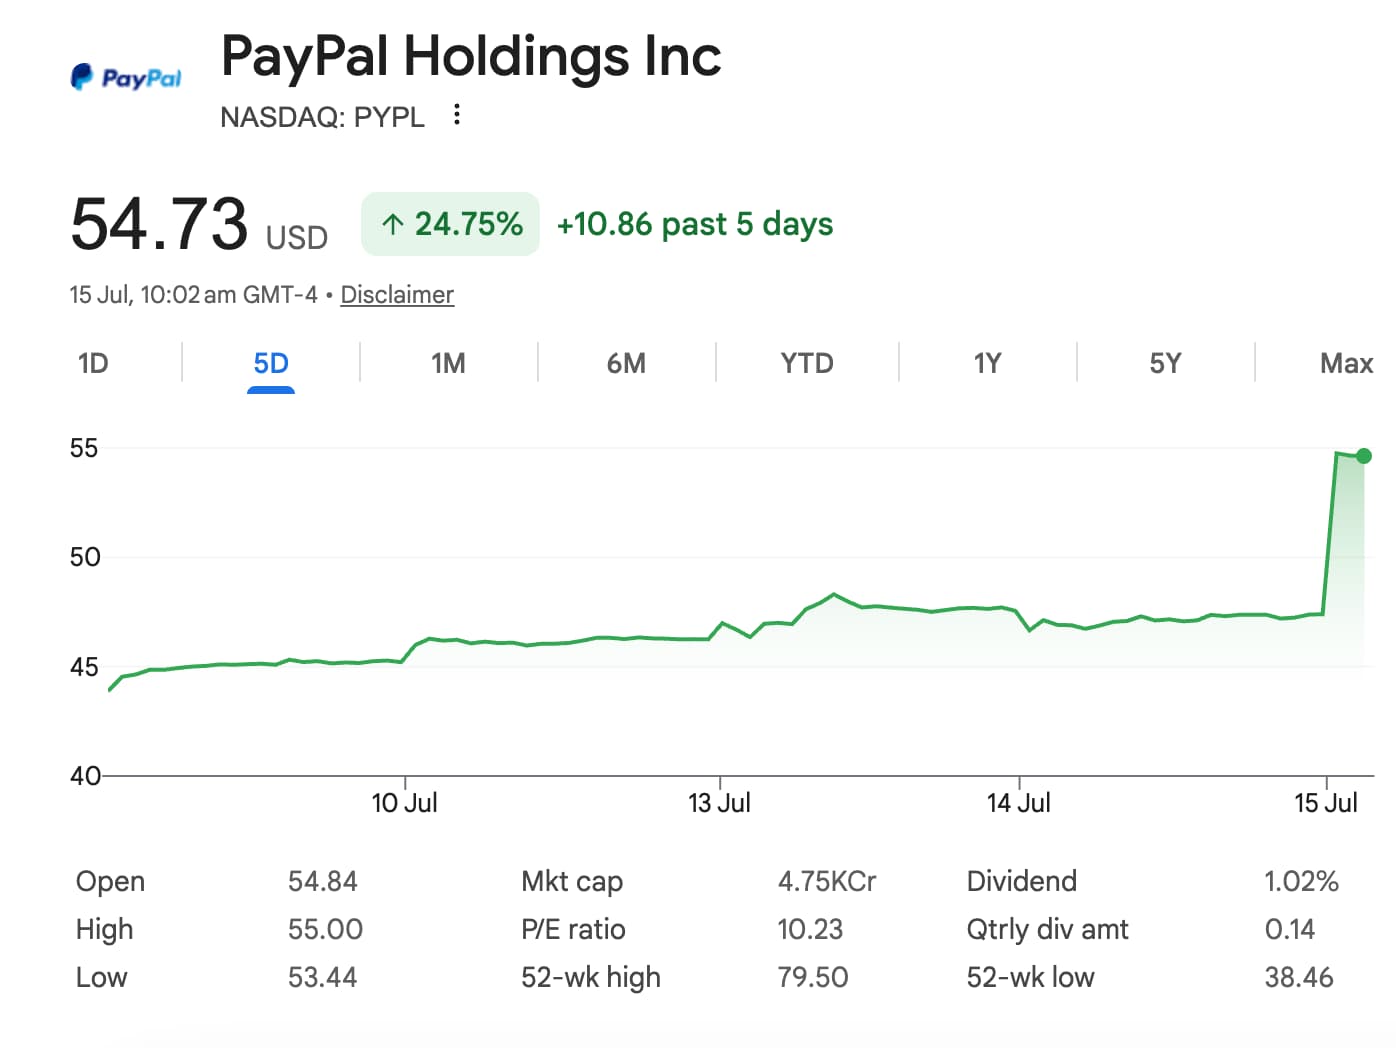
Task: Click the 14 Jul axis marker
Action: click(1019, 803)
